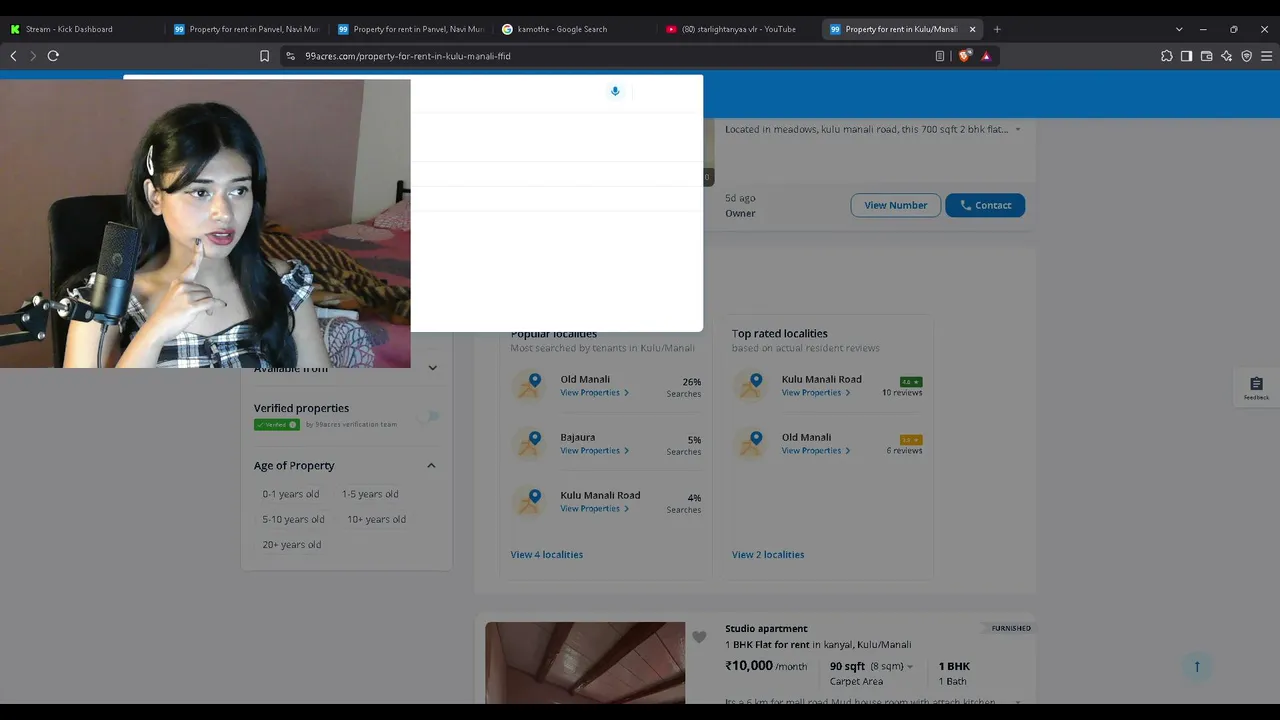
Task: Open the Extensions puzzle icon
Action: (1166, 56)
